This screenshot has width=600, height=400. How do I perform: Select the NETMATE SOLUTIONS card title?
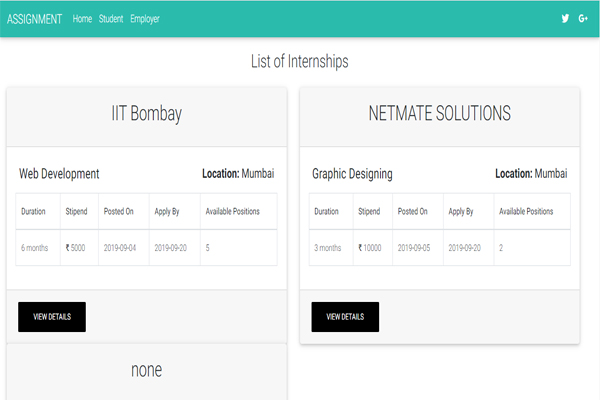(440, 113)
